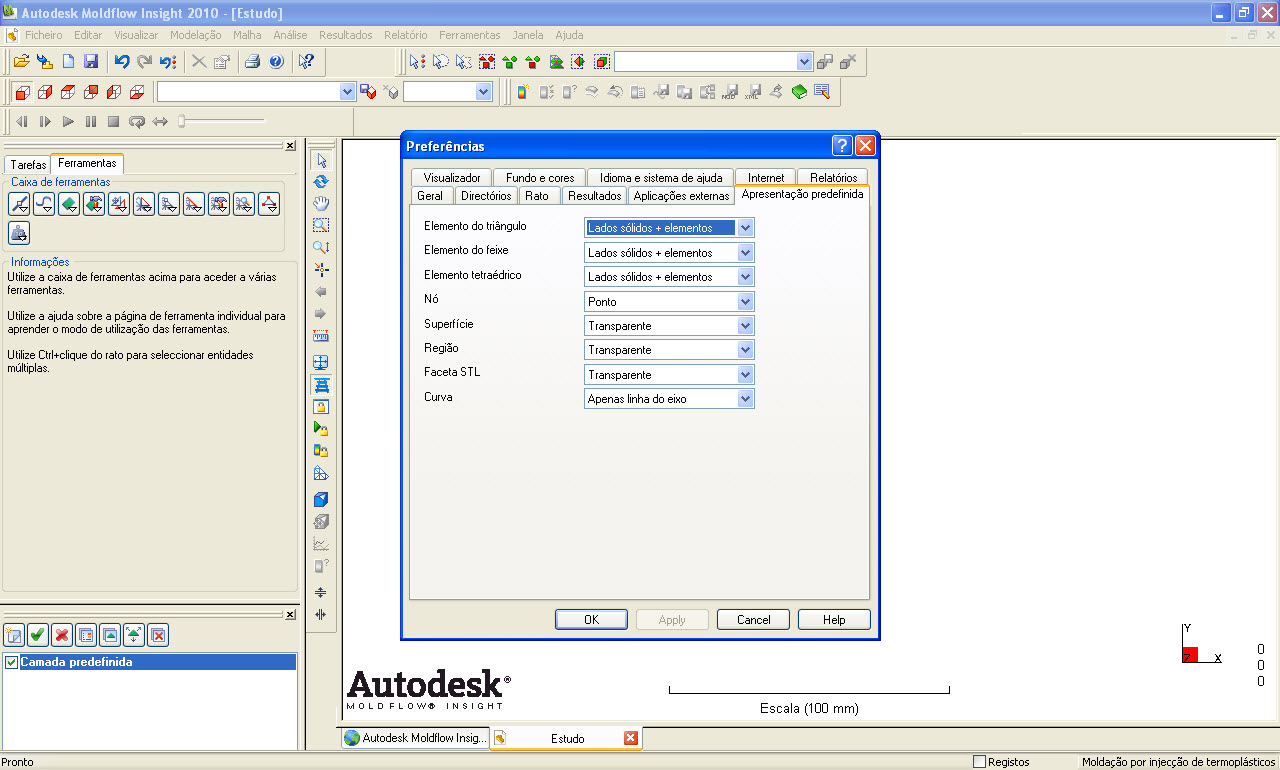Close the Estudo tab with red X
Screen dimensions: 1280x770
(630, 739)
